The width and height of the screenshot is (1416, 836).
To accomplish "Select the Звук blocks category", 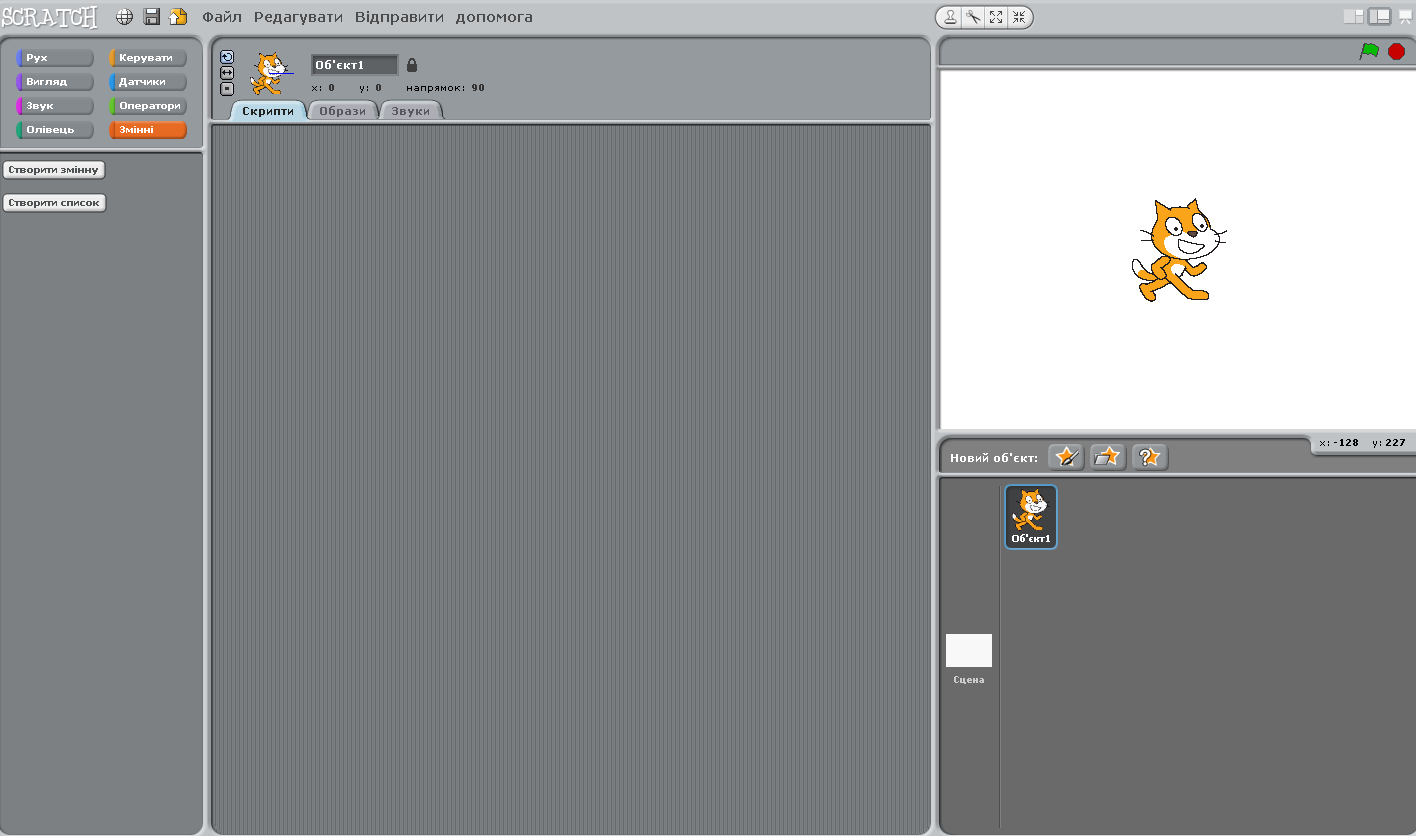I will tap(55, 106).
